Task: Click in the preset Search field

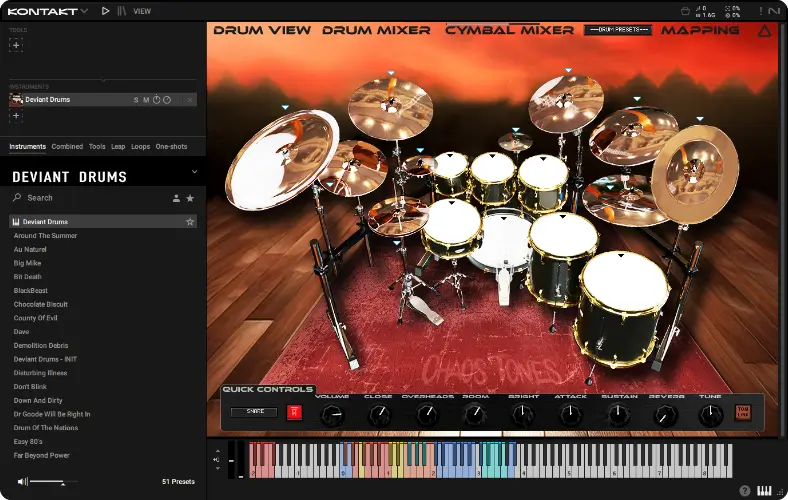Action: pos(90,198)
